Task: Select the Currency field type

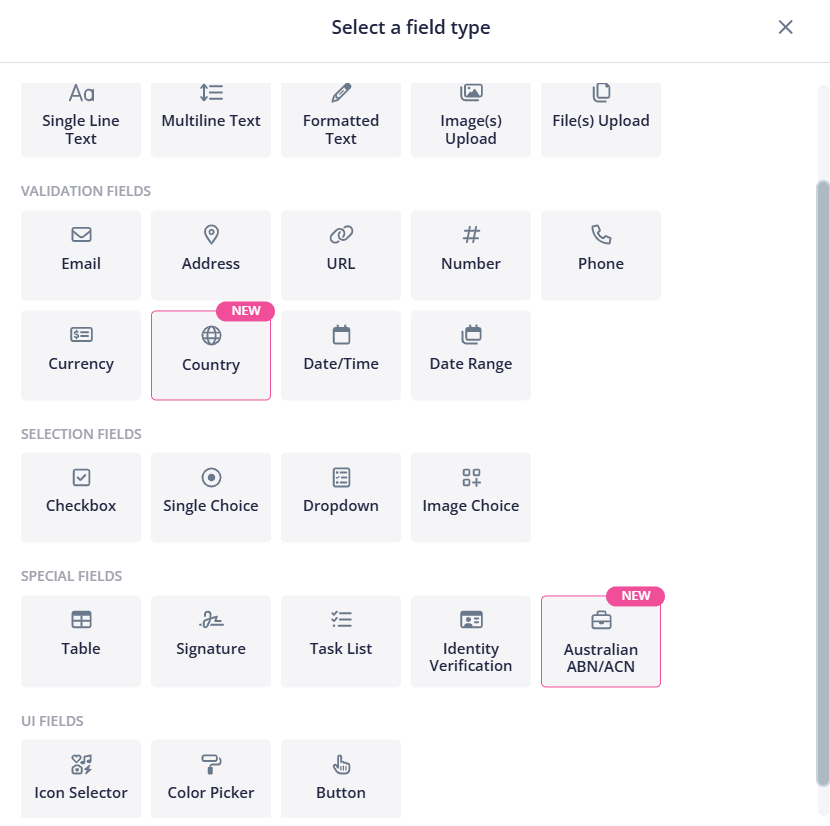Action: click(x=81, y=355)
